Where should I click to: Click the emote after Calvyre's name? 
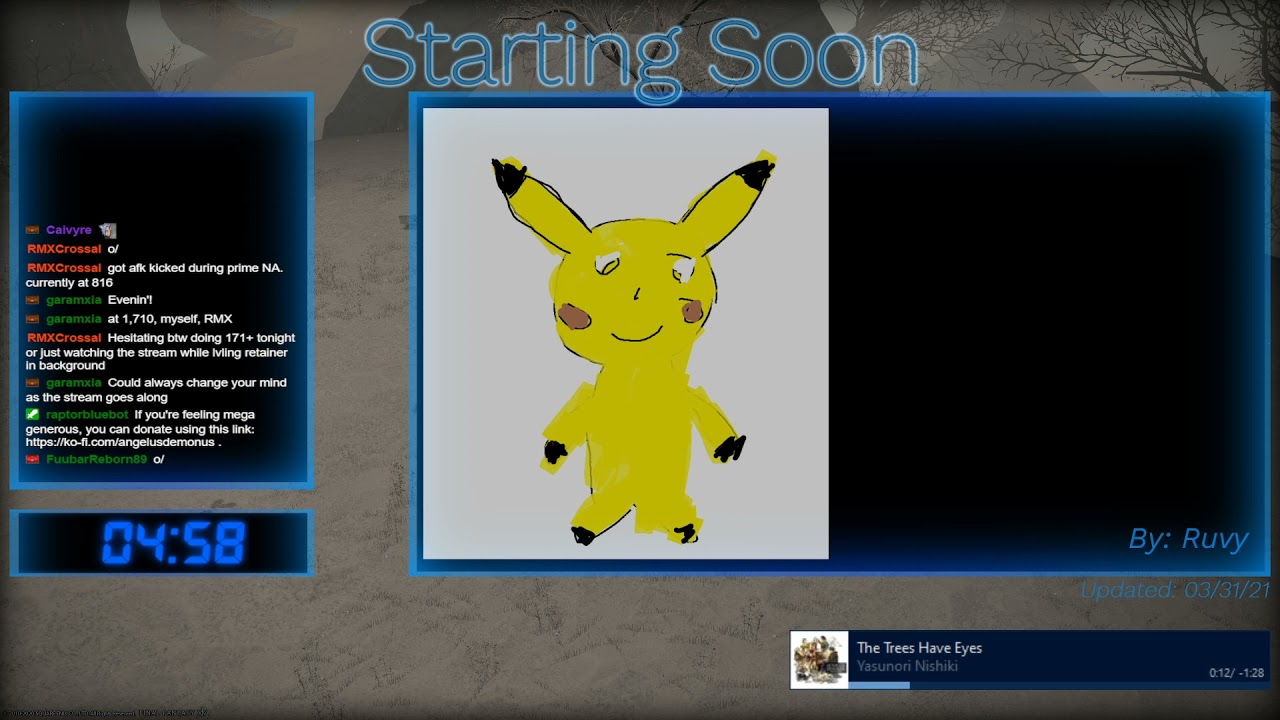click(x=107, y=230)
